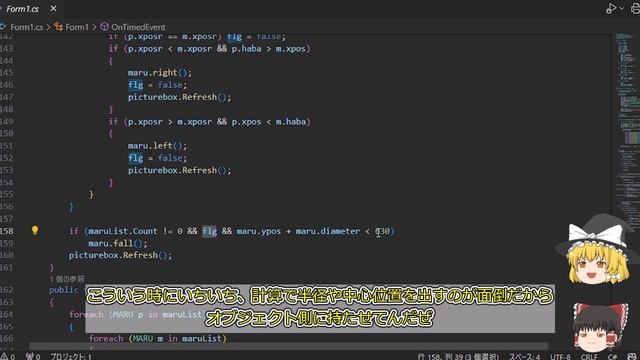640x360 pixels.
Task: Click picturebox.Refresh(); on line 147
Action: coord(180,97)
